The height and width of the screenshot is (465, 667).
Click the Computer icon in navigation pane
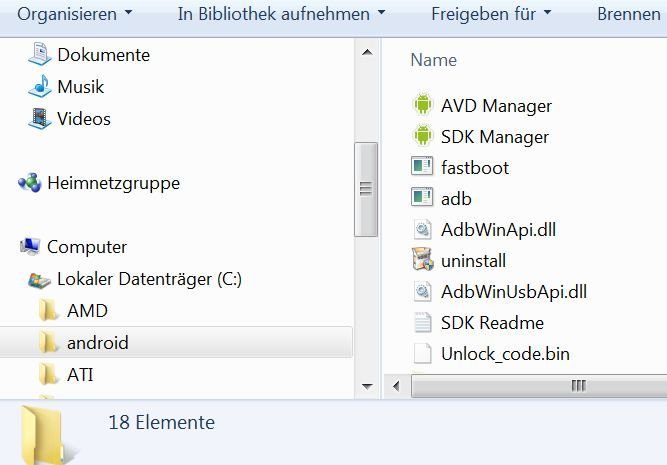point(30,247)
